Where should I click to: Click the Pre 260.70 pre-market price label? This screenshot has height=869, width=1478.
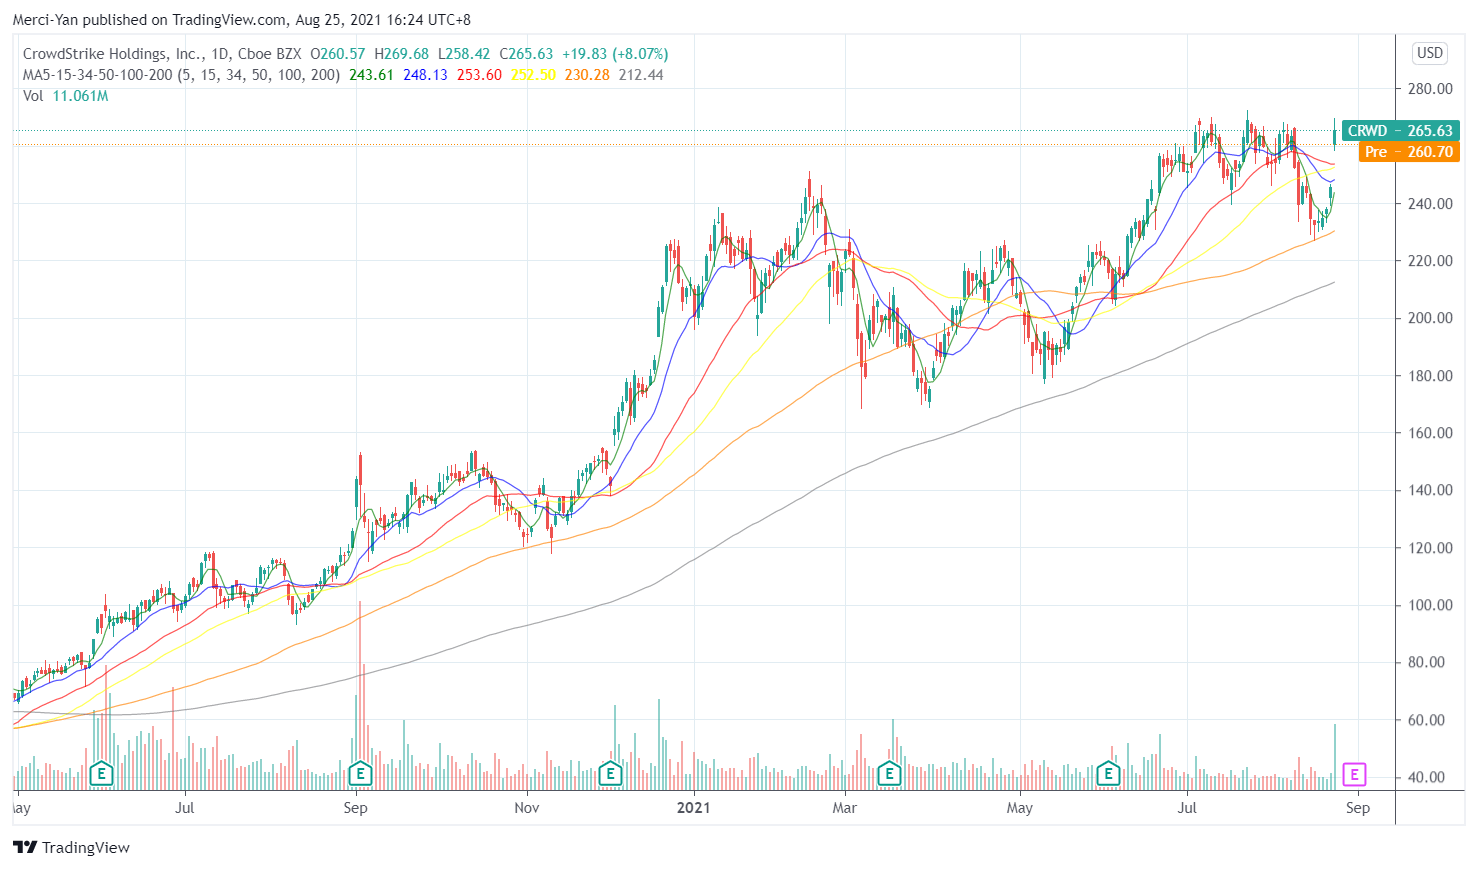click(x=1409, y=152)
